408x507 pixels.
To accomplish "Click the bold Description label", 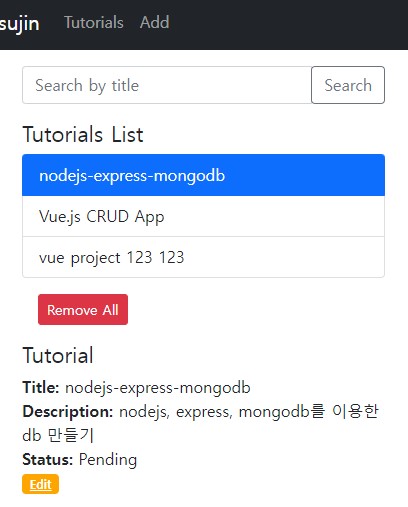I will coord(68,411).
